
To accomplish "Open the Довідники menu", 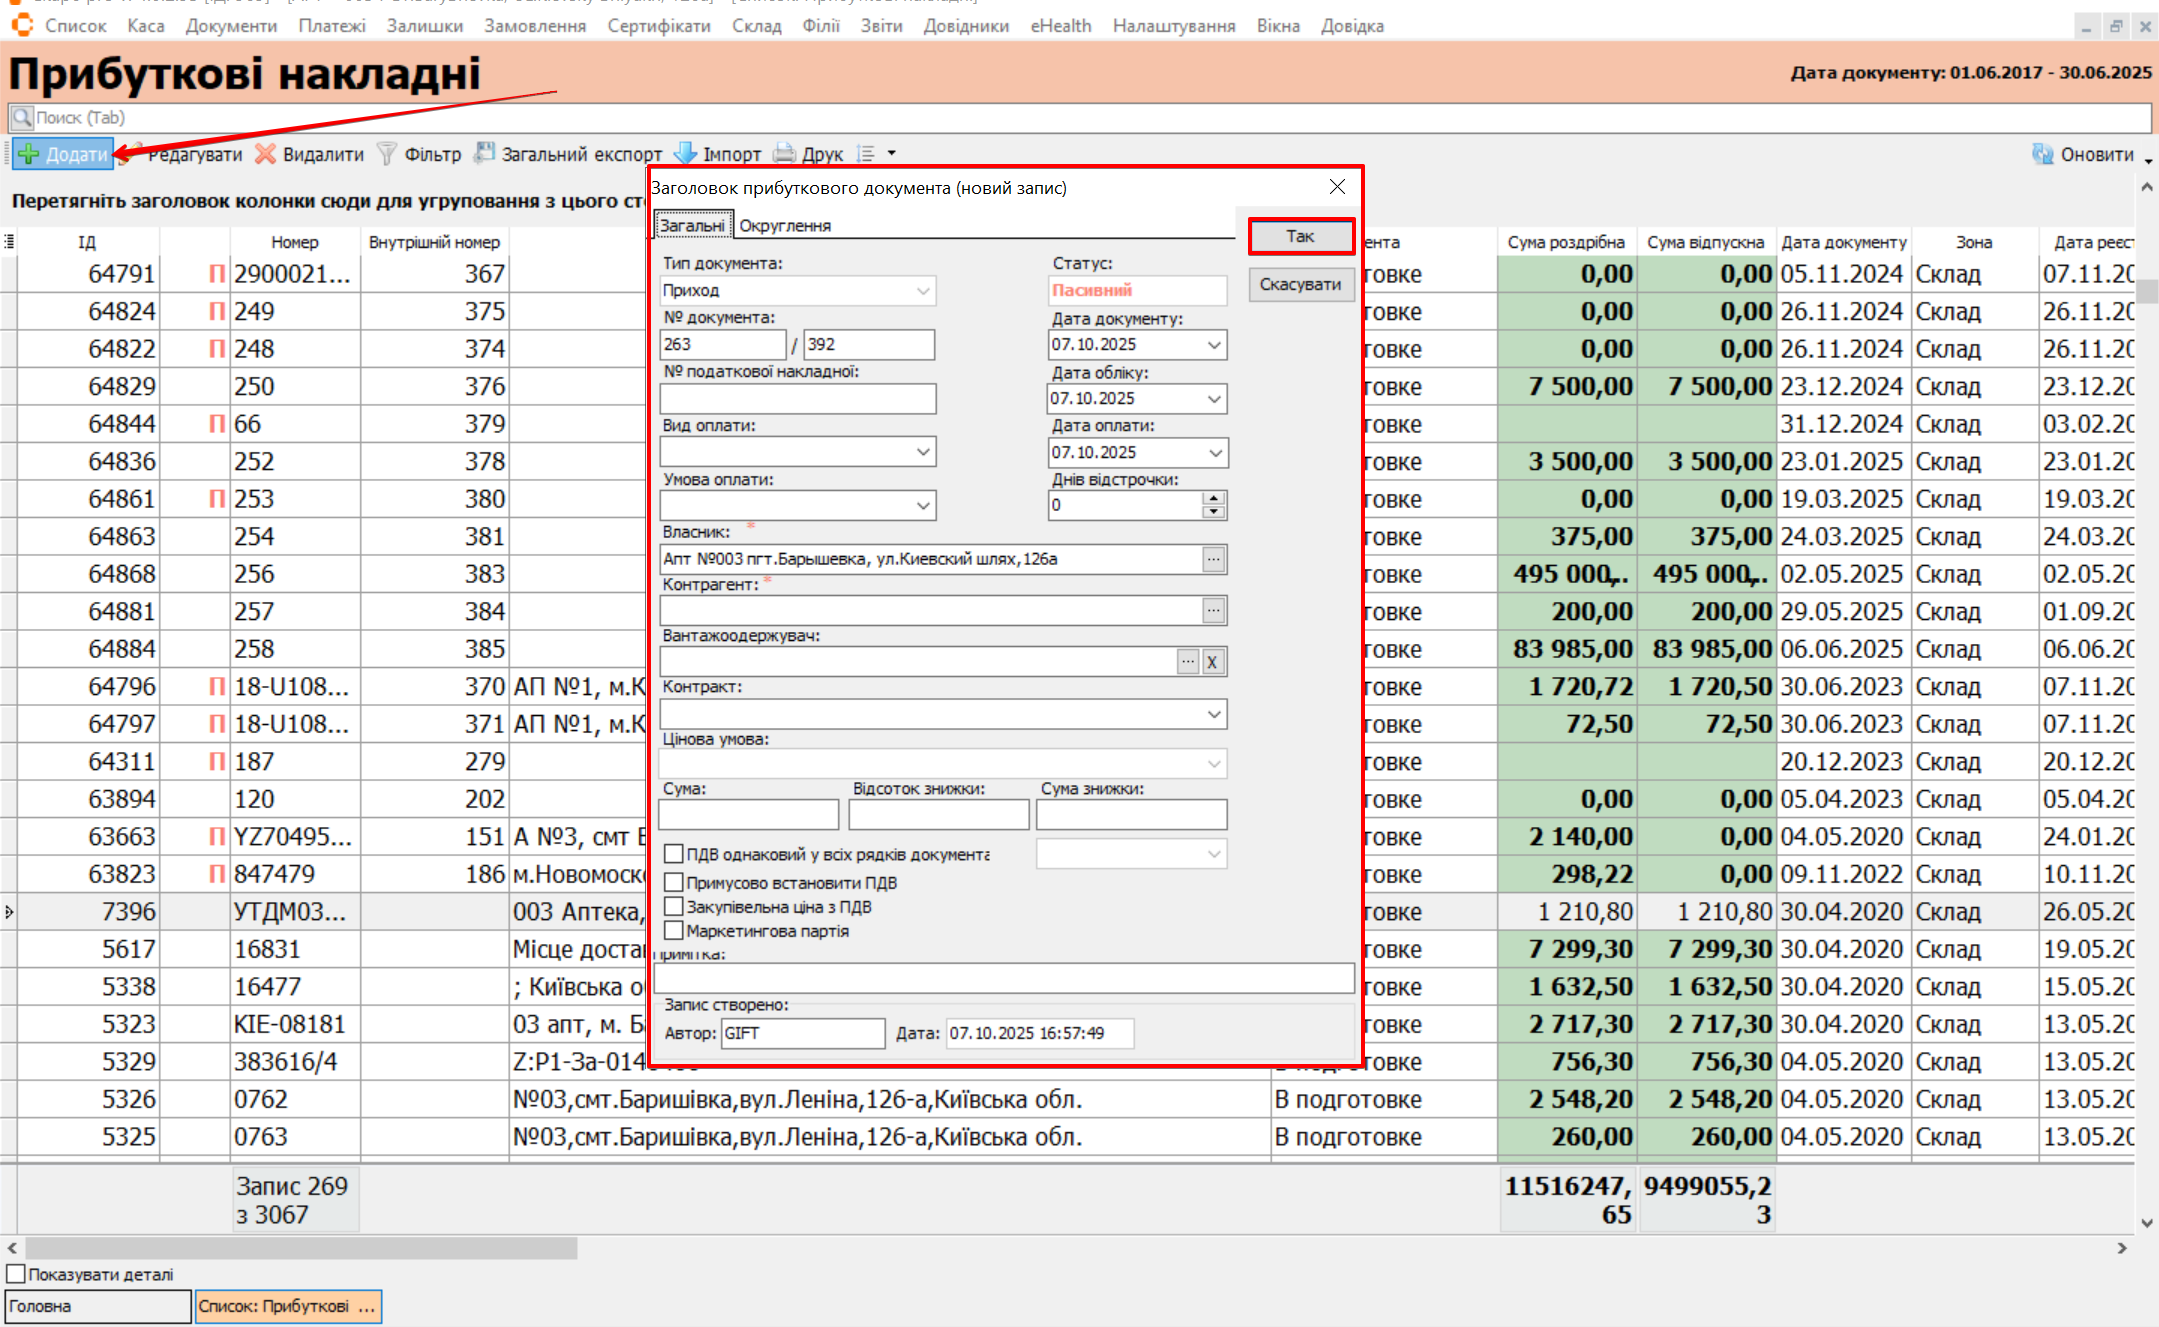I will point(965,26).
